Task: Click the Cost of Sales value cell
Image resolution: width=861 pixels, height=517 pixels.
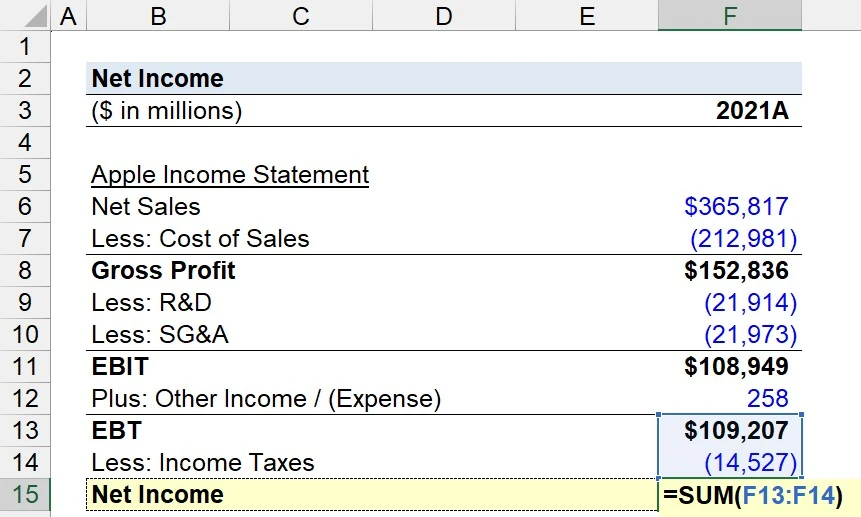Action: click(743, 239)
